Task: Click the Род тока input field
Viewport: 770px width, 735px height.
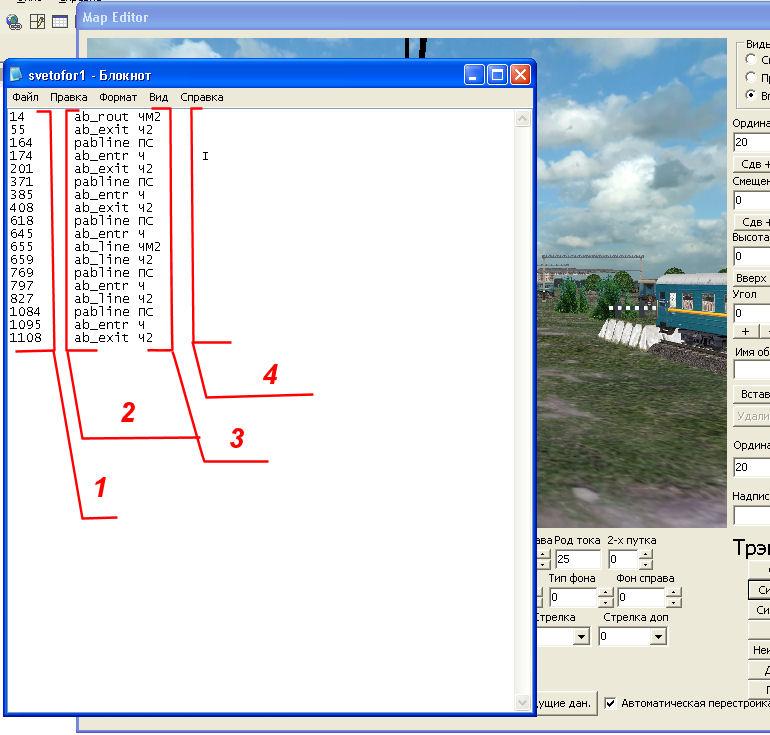Action: [x=576, y=559]
